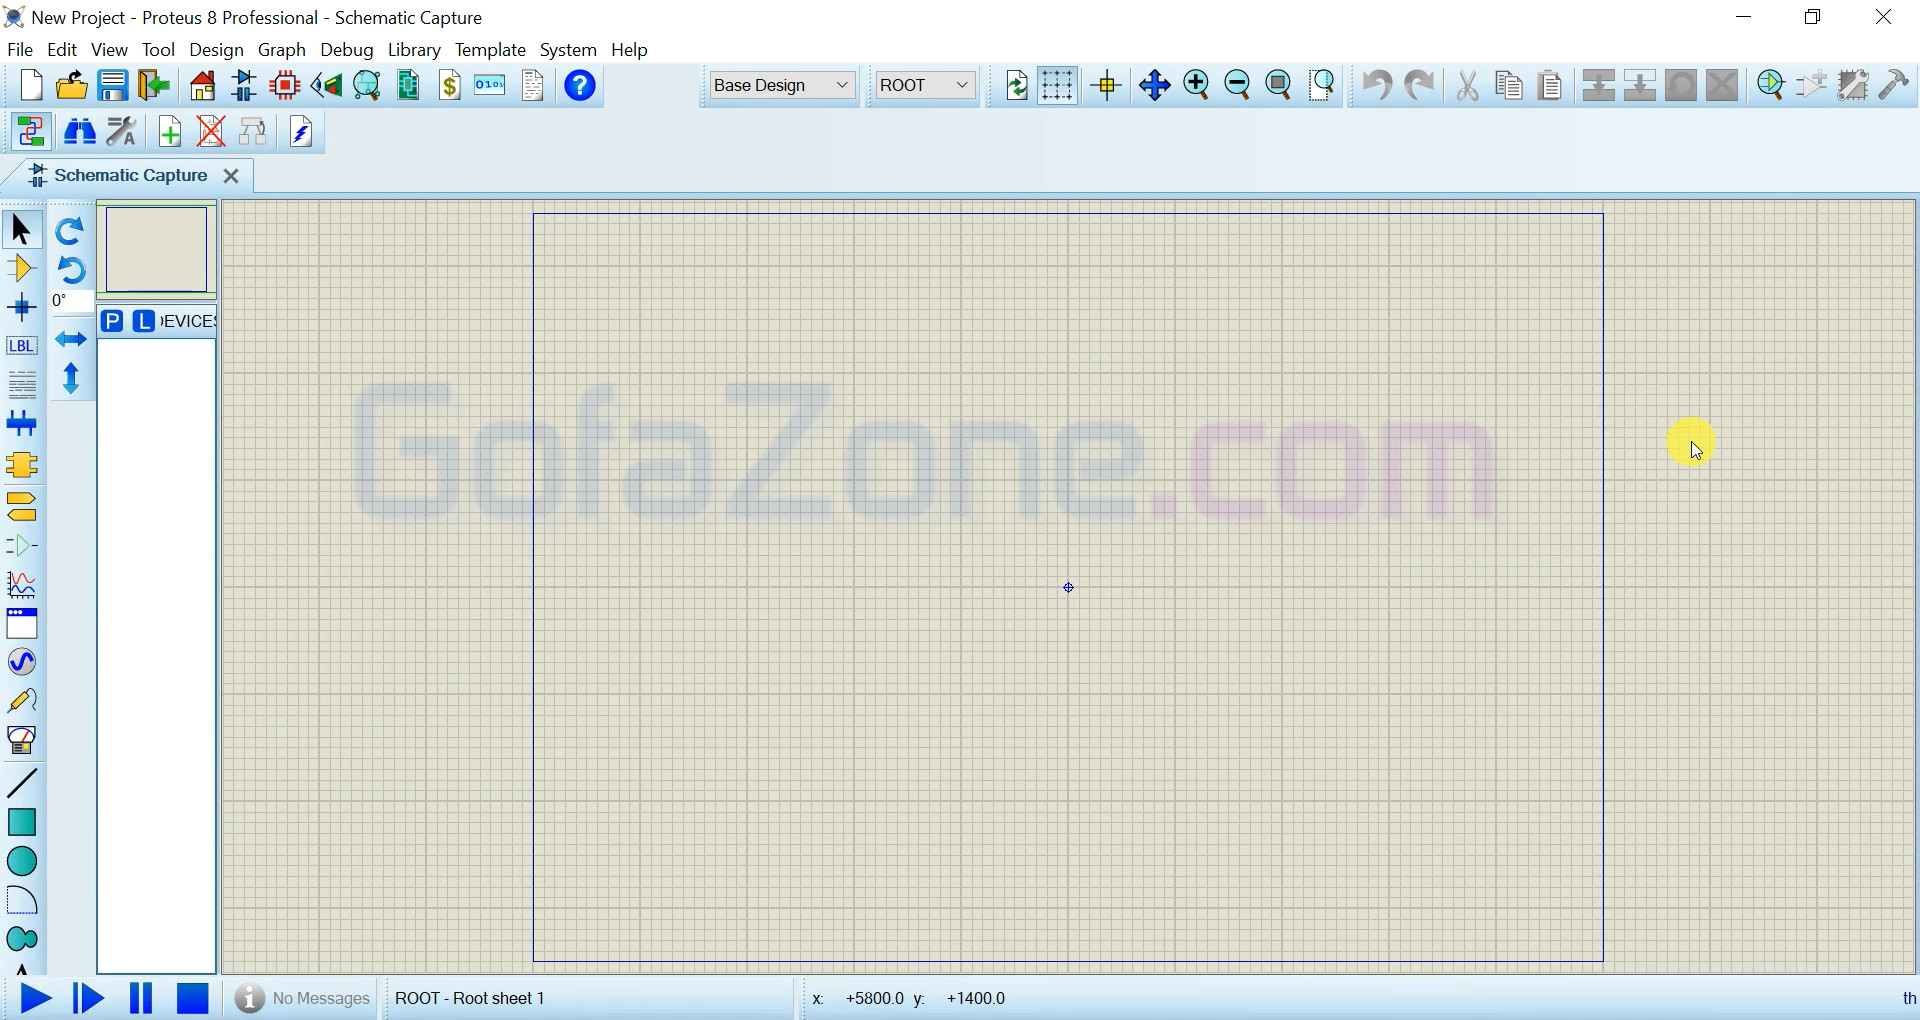
Task: Select the Junction dot mode tool
Action: point(21,307)
